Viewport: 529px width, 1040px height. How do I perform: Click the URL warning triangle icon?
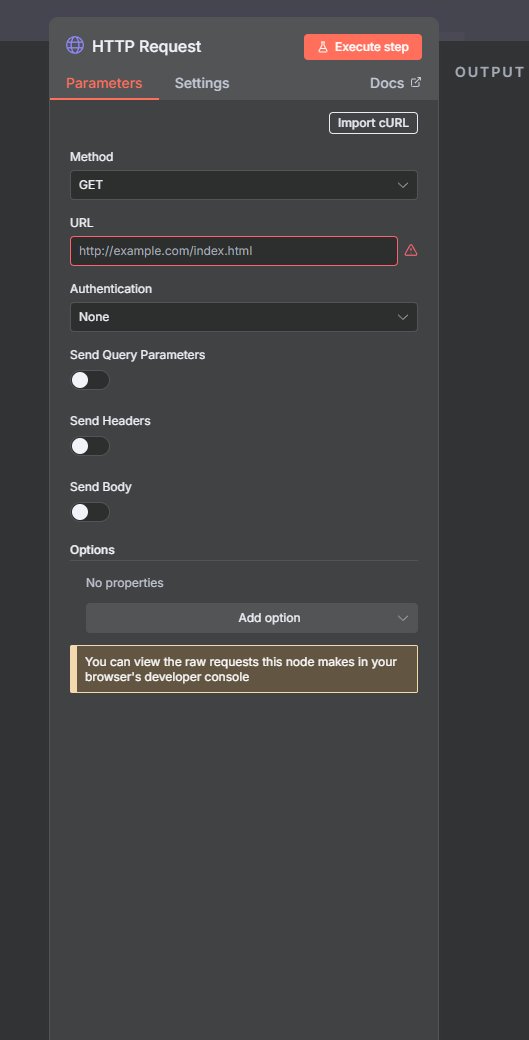click(x=411, y=250)
